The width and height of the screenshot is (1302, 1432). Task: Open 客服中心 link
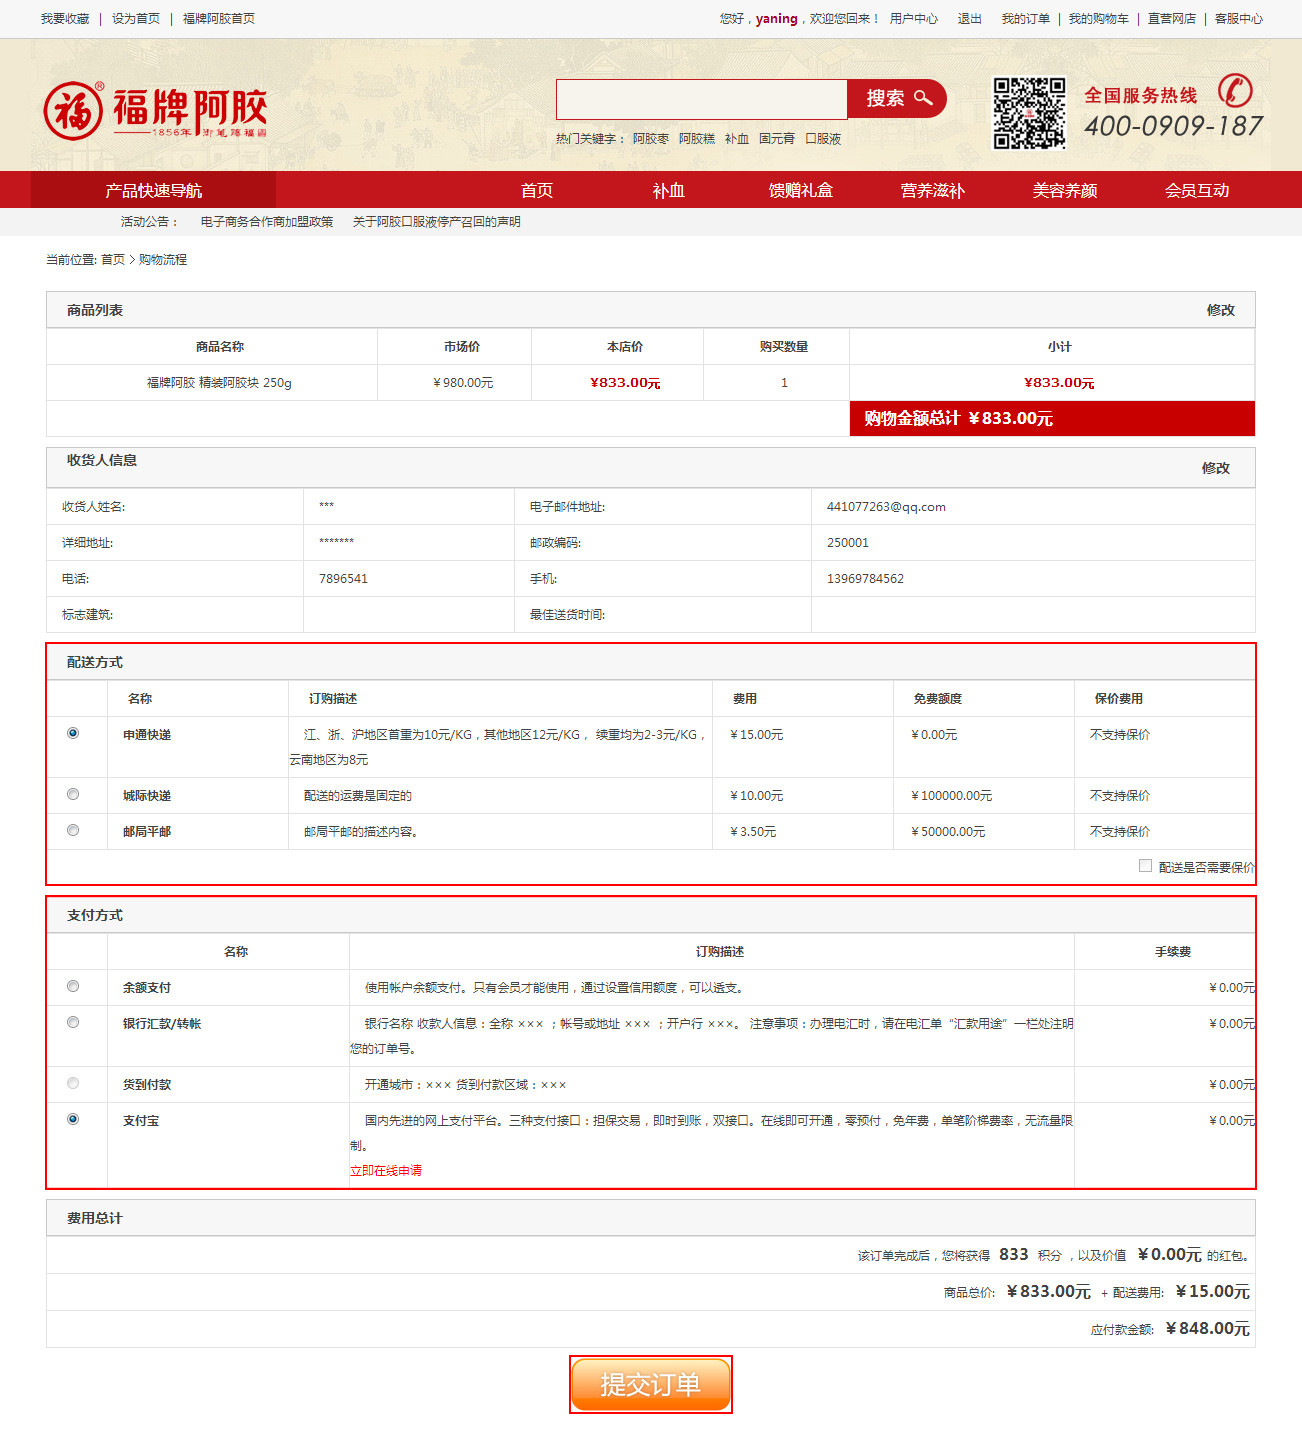point(1239,19)
